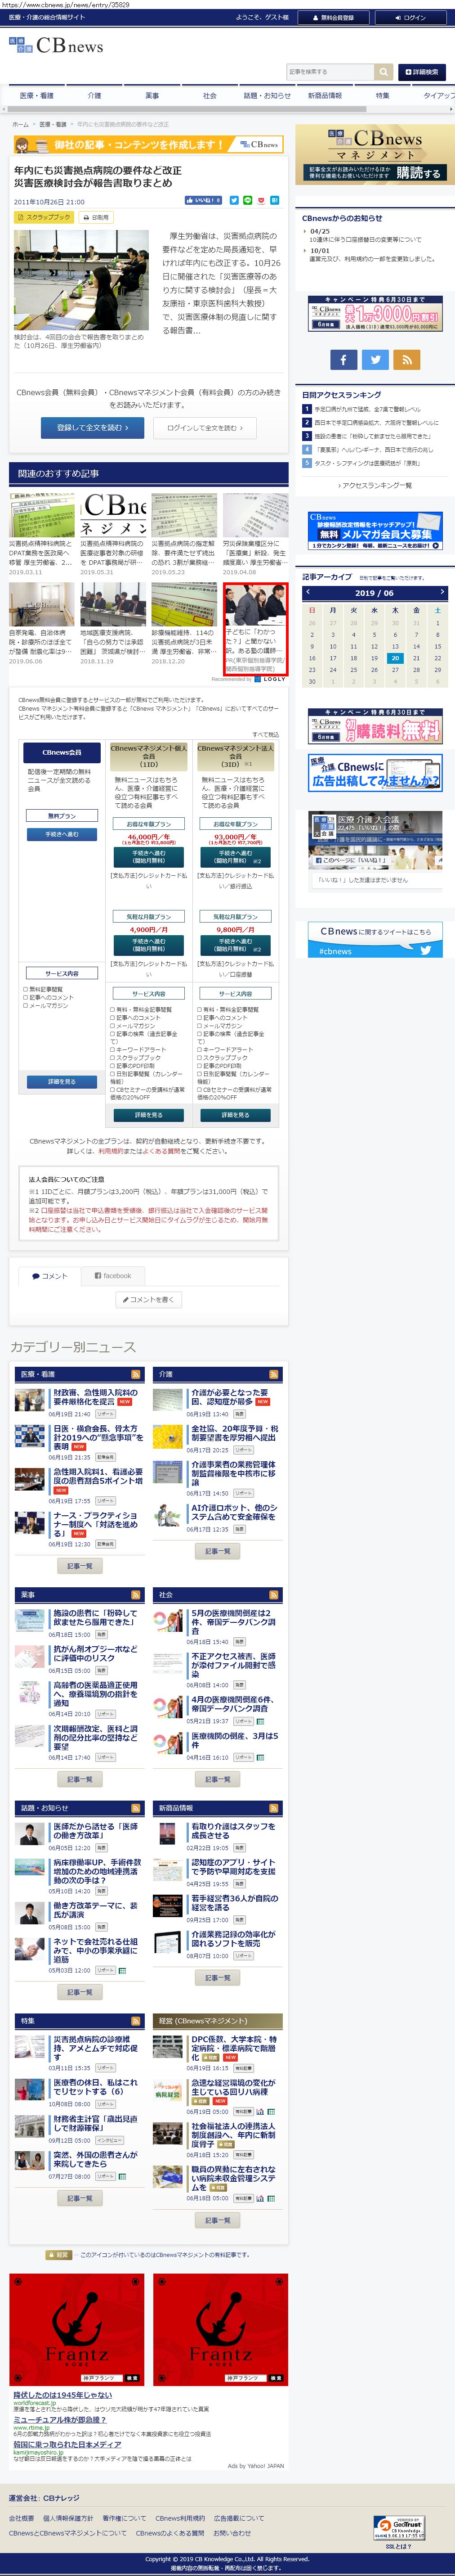Click 無料プラン button in CBnews会員 column

(61, 816)
